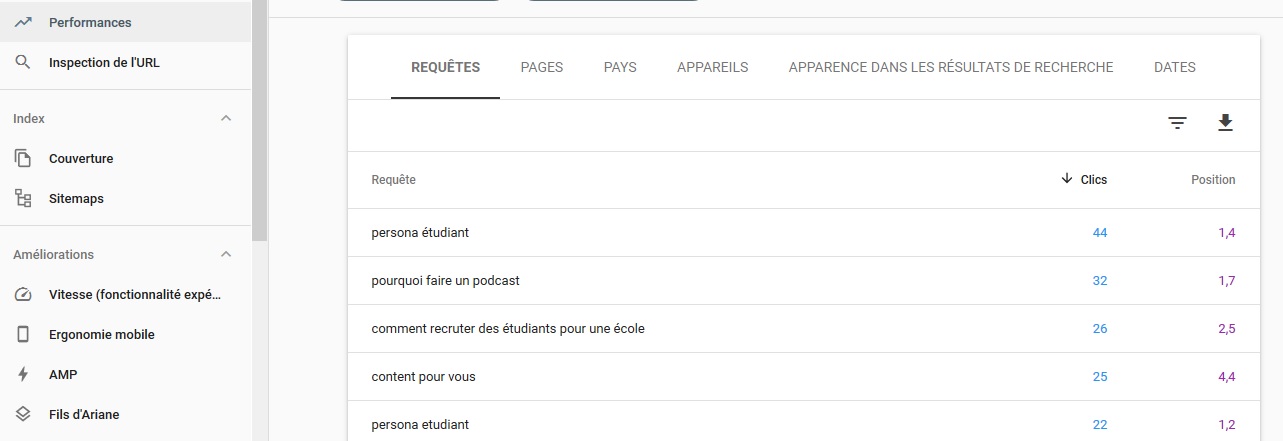The width and height of the screenshot is (1283, 441).
Task: Click the 22 clicks value
Action: tap(1100, 425)
